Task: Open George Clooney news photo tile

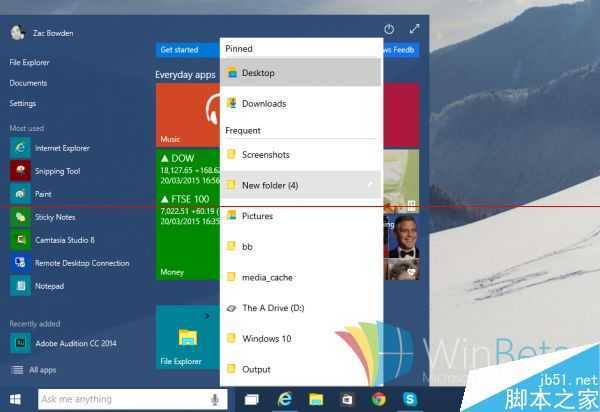Action: (x=402, y=236)
